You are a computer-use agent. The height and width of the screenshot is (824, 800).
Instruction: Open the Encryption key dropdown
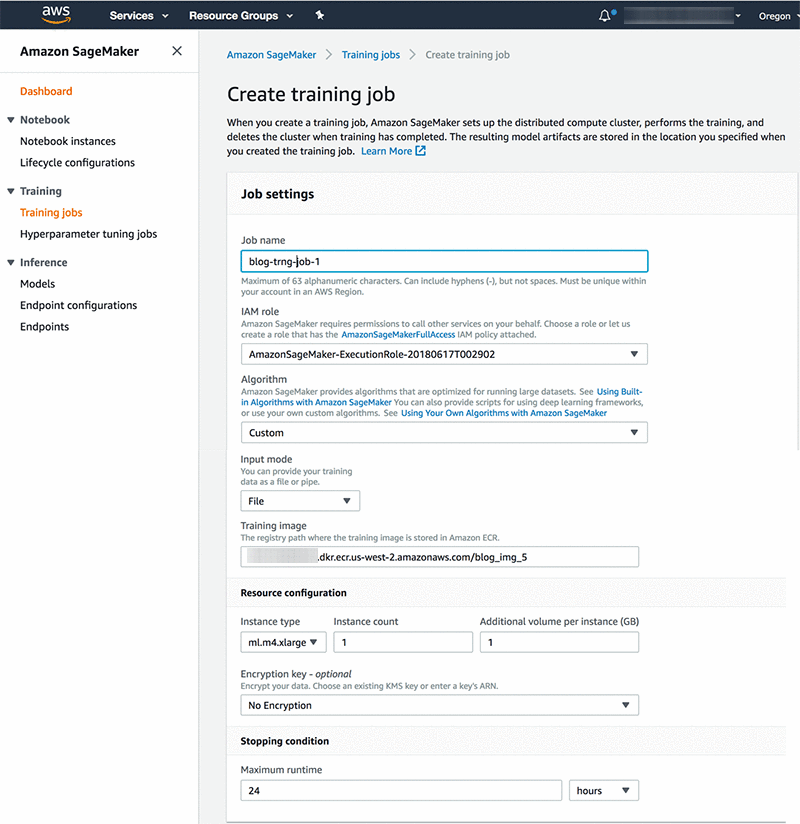439,706
